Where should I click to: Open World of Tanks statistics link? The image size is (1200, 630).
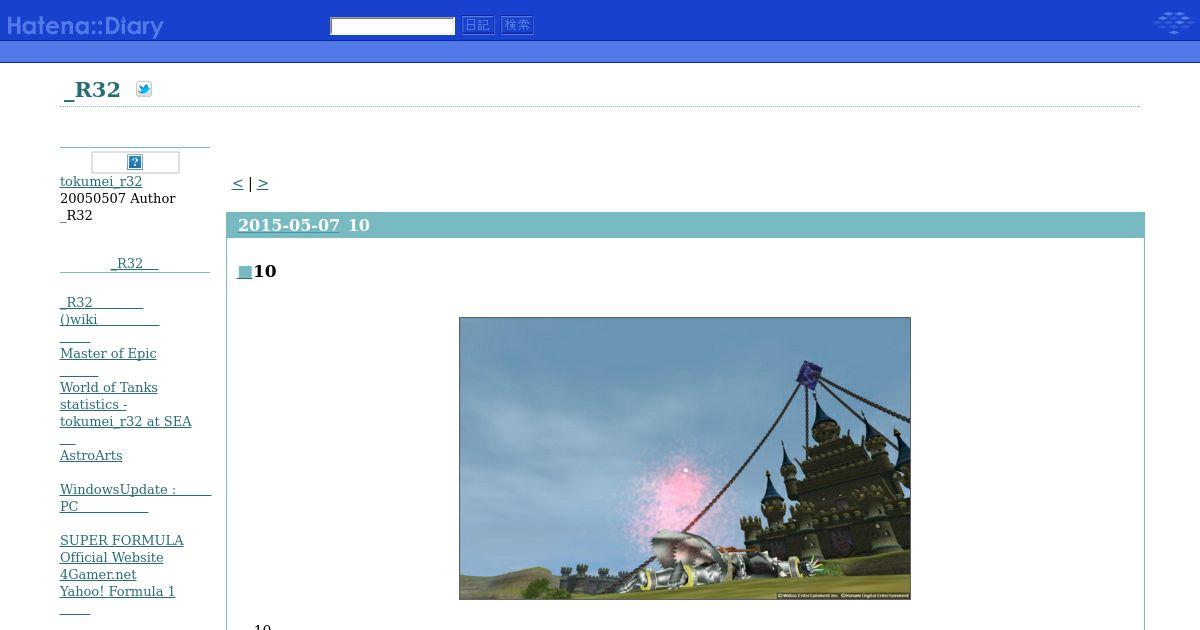pos(126,404)
